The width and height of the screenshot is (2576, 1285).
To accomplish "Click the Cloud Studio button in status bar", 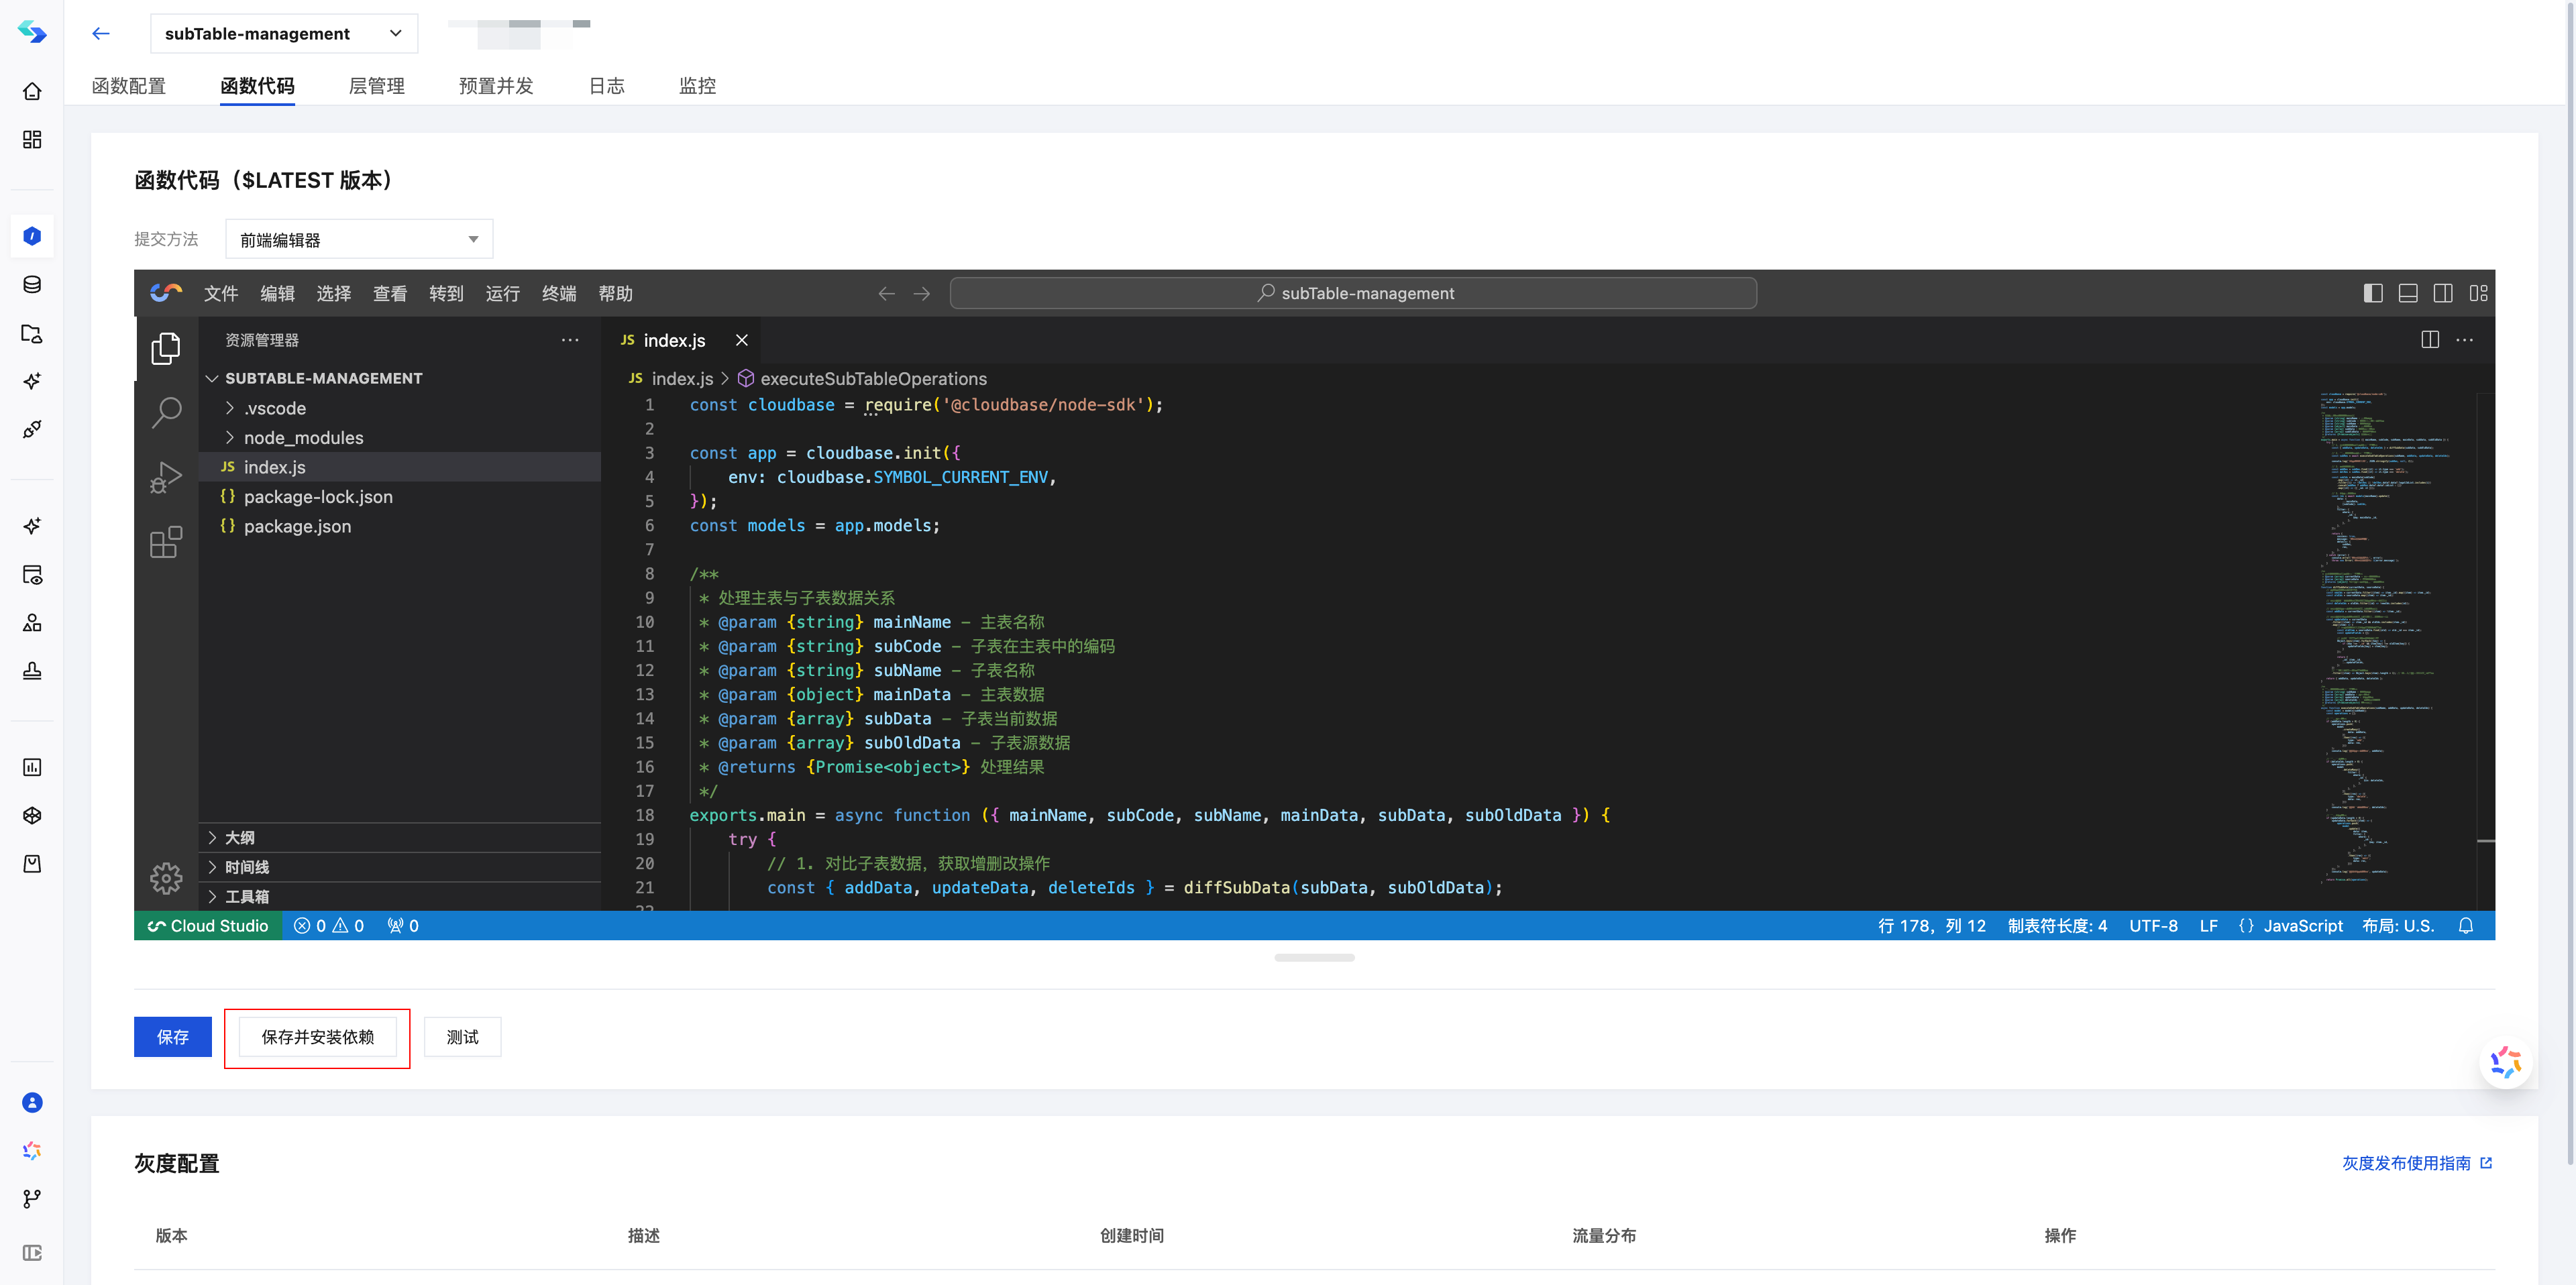I will (x=208, y=926).
